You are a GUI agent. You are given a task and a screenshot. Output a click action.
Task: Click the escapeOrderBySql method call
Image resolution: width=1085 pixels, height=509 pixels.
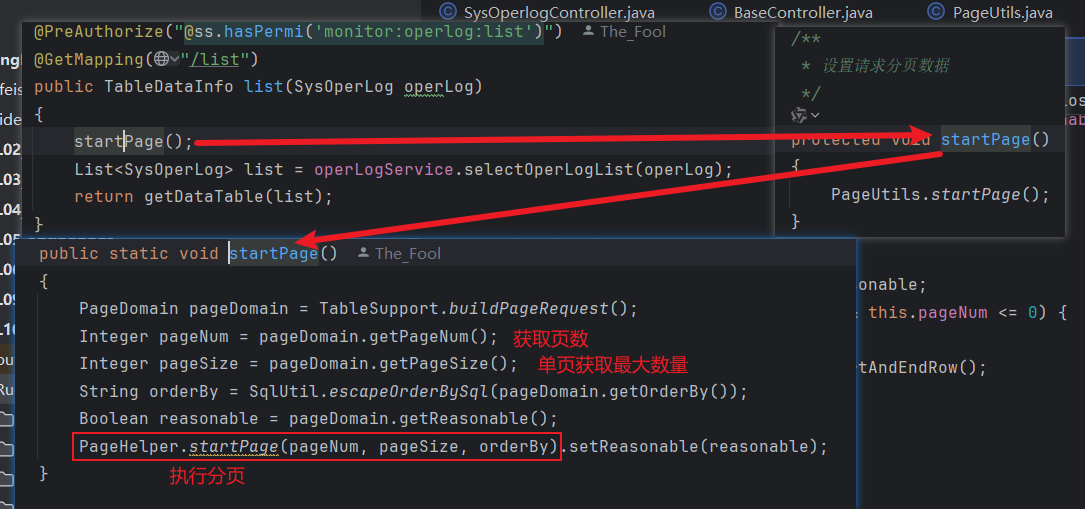click(x=408, y=391)
